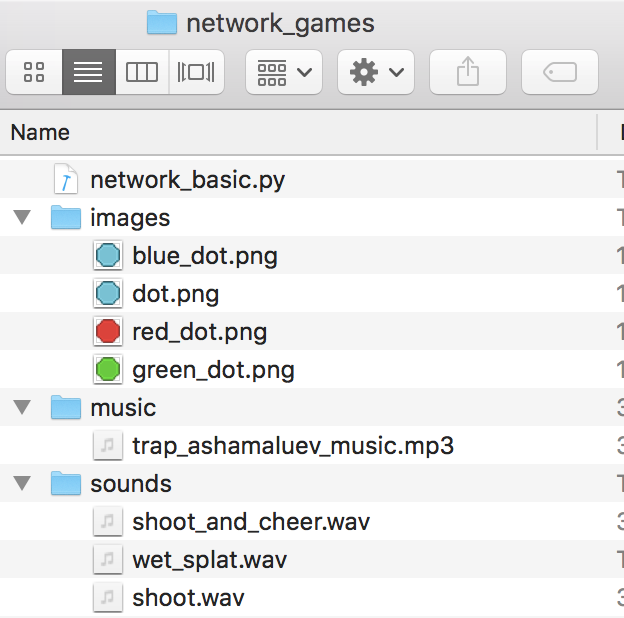
Task: Click the network_games folder title icon
Action: pyautogui.click(x=162, y=22)
